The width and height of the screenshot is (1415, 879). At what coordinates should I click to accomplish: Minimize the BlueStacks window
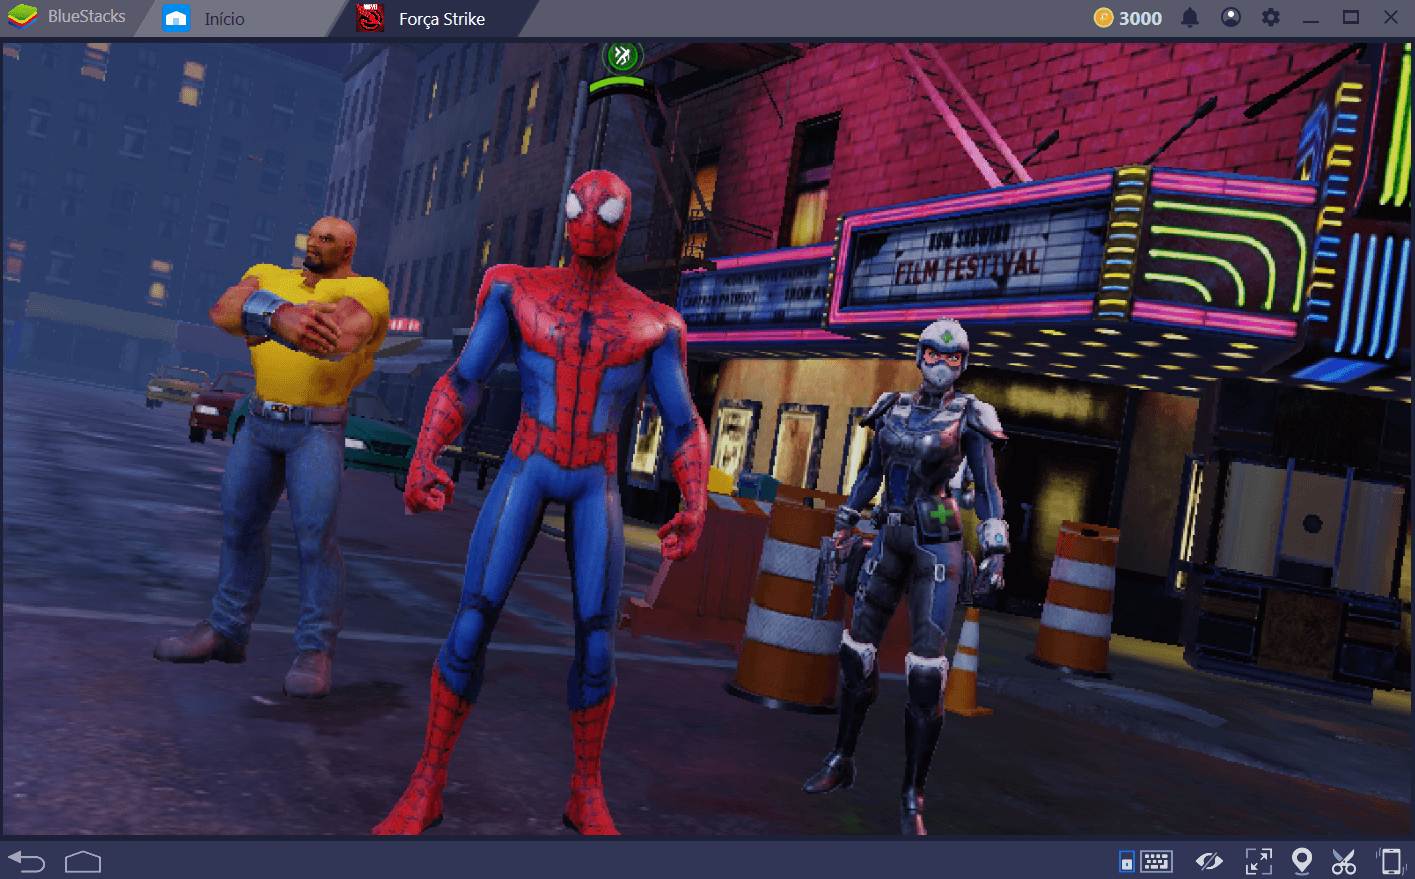click(1311, 18)
